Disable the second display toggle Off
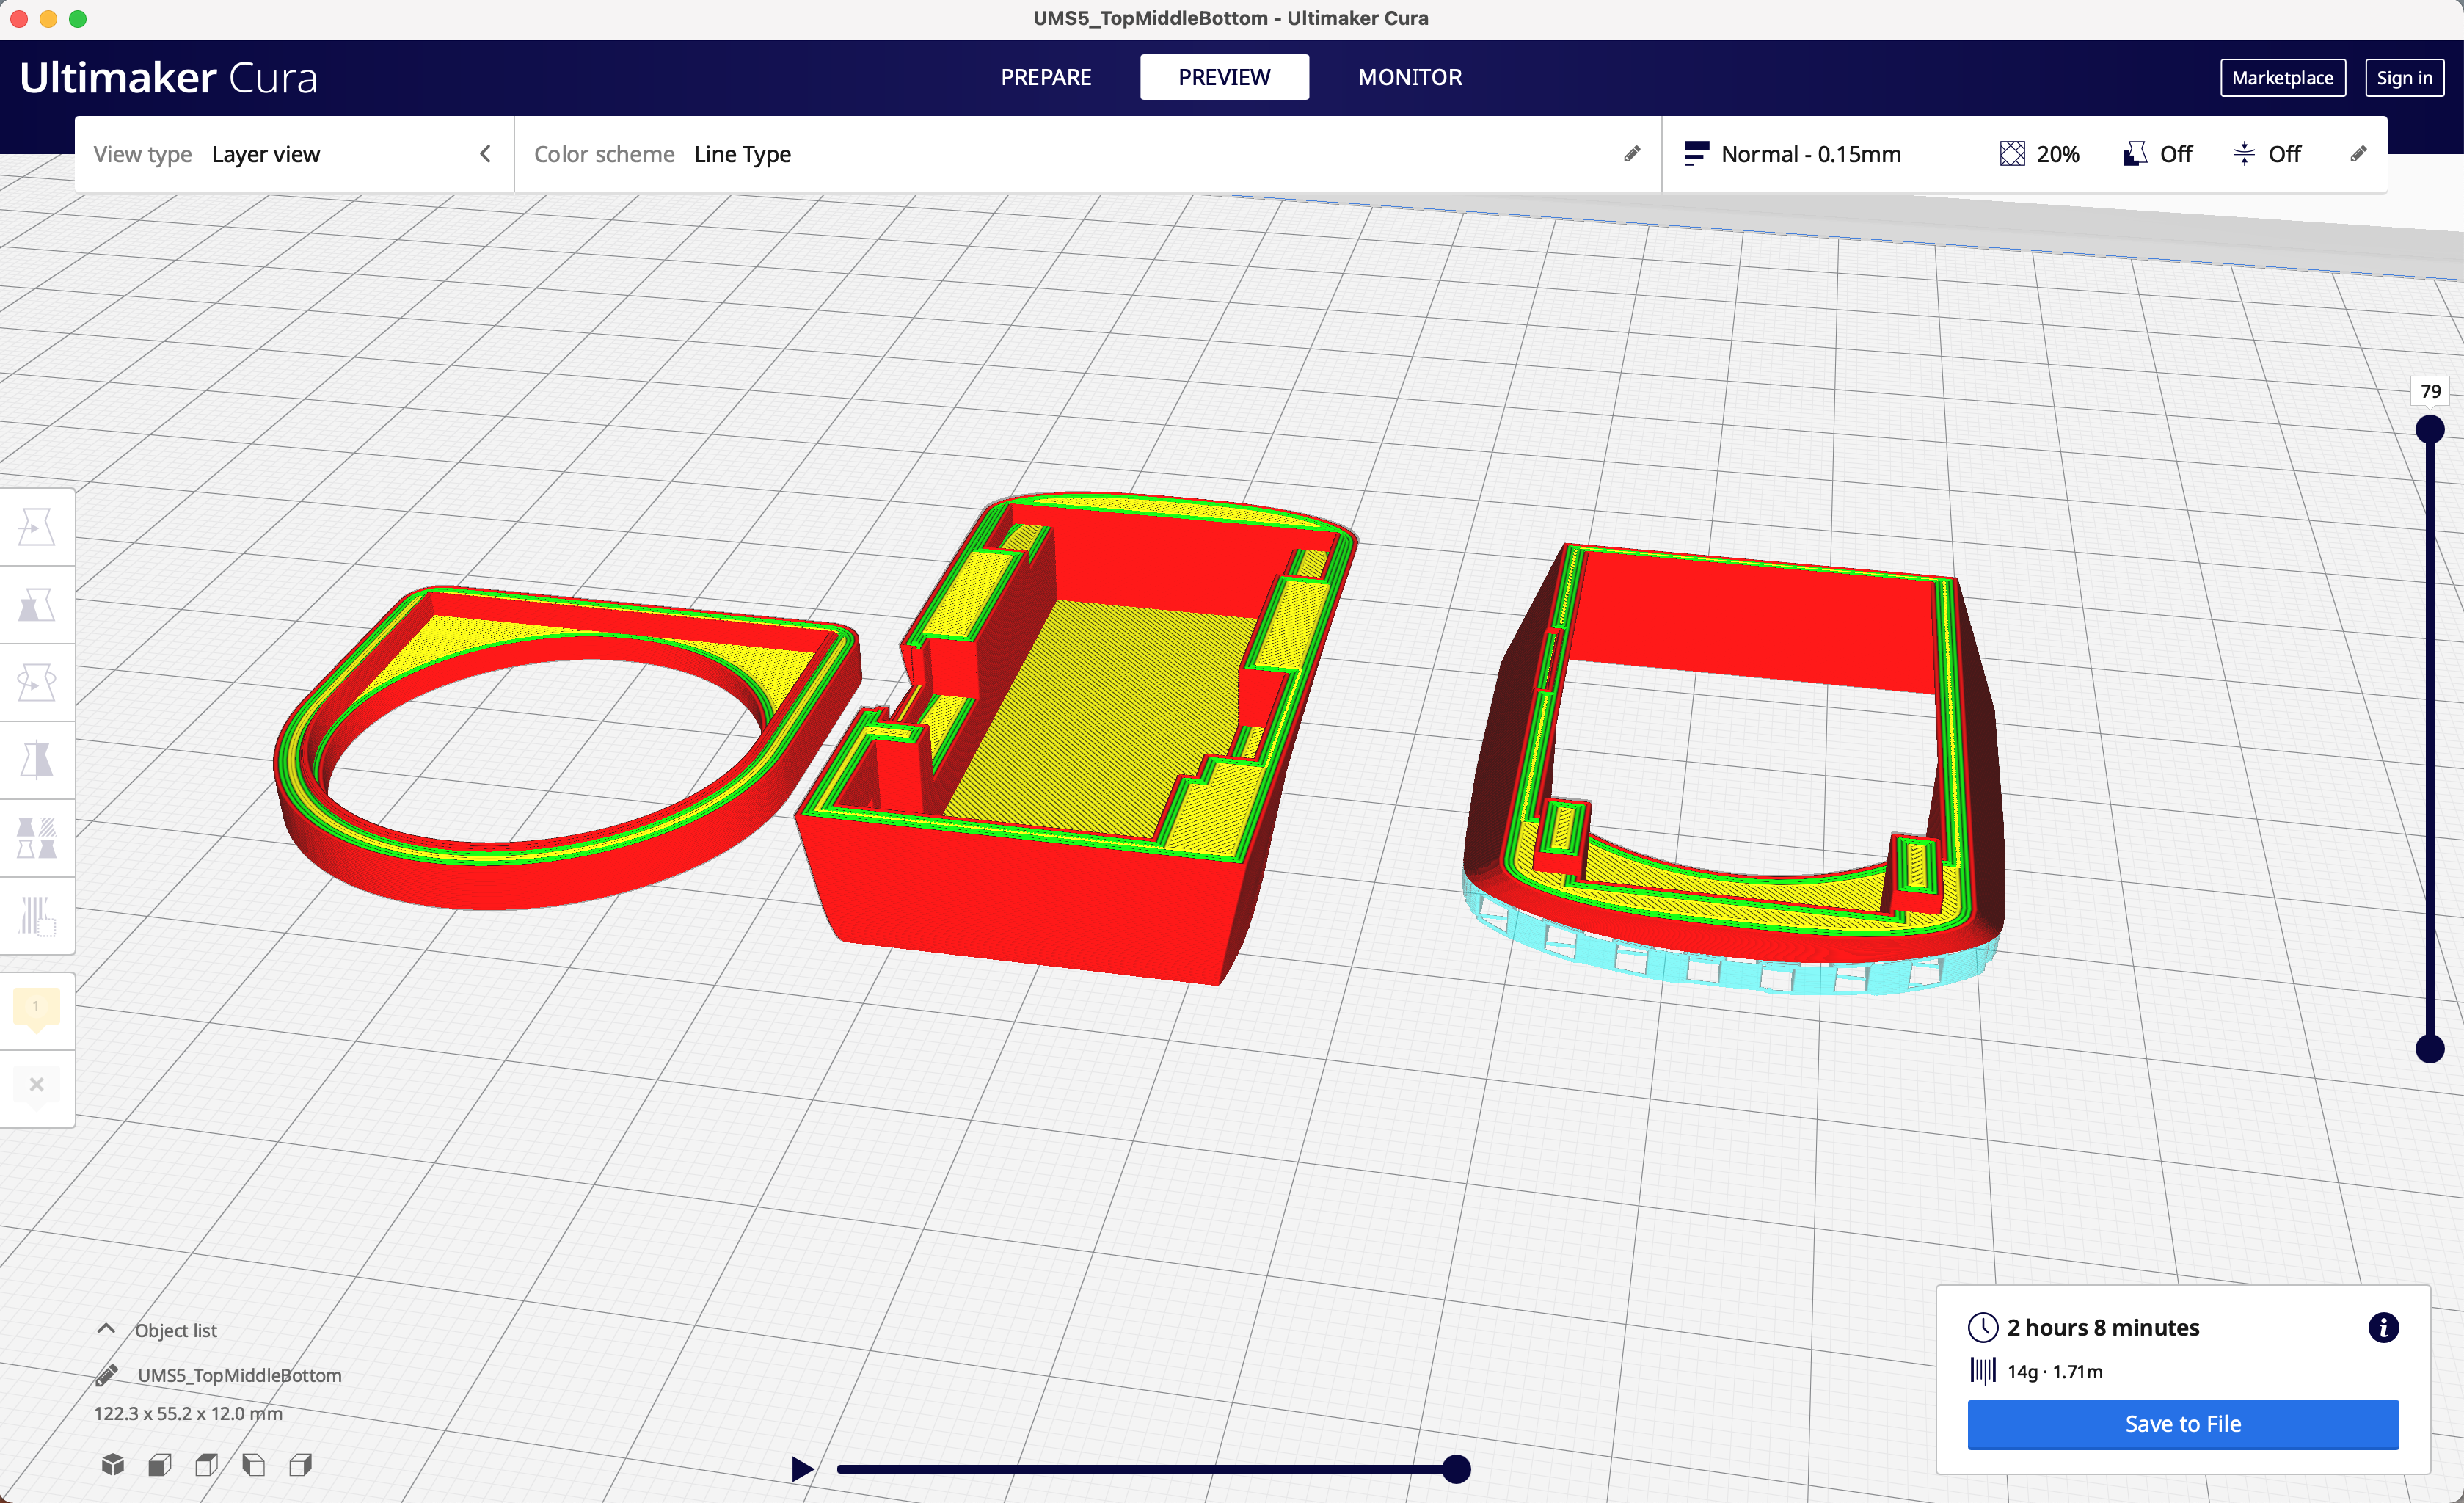The image size is (2464, 1503). pos(2286,155)
